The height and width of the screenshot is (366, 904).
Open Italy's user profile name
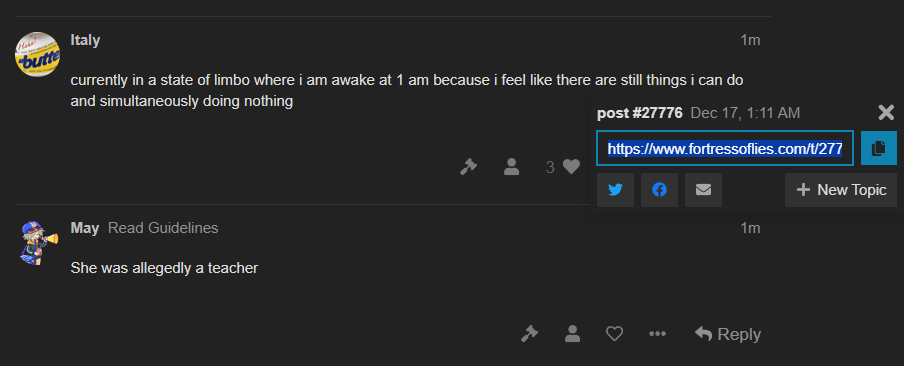click(85, 40)
